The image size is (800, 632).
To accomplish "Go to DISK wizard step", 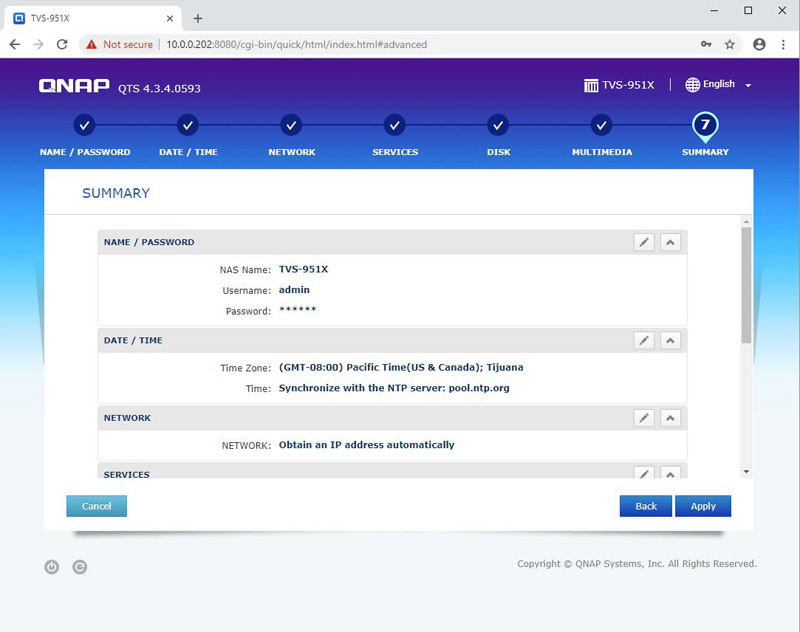I will click(x=498, y=125).
